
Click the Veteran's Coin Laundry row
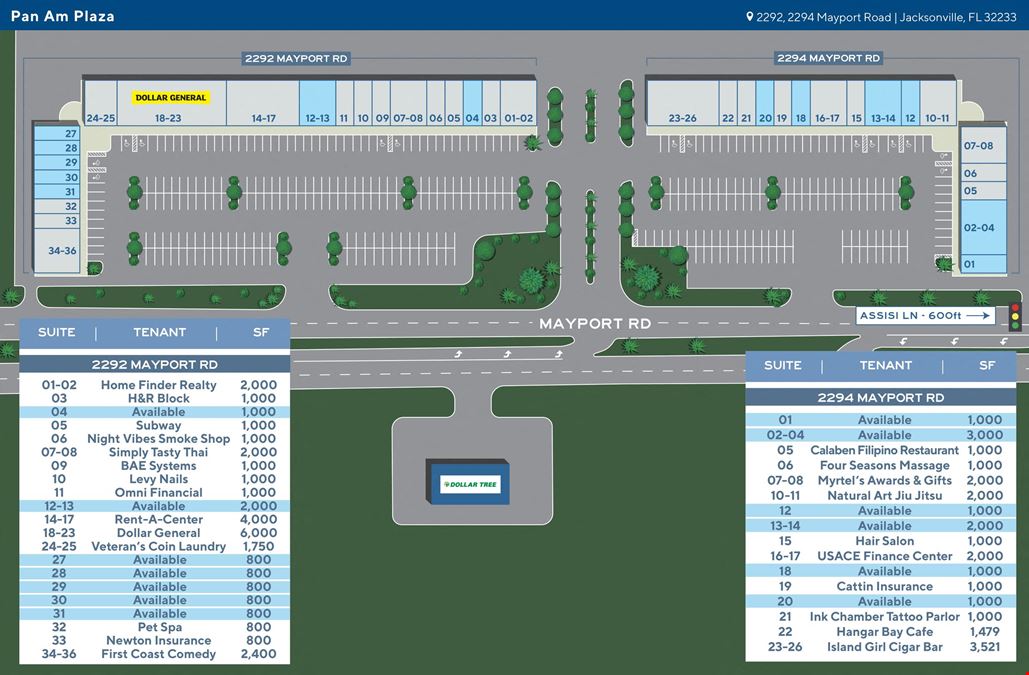pyautogui.click(x=155, y=546)
